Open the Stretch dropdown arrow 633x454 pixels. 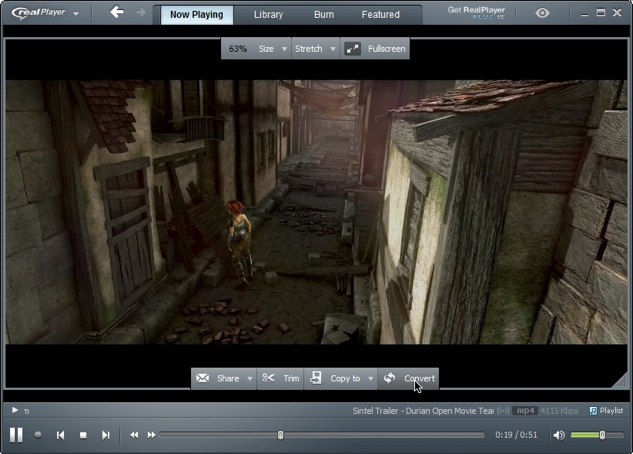click(x=333, y=49)
